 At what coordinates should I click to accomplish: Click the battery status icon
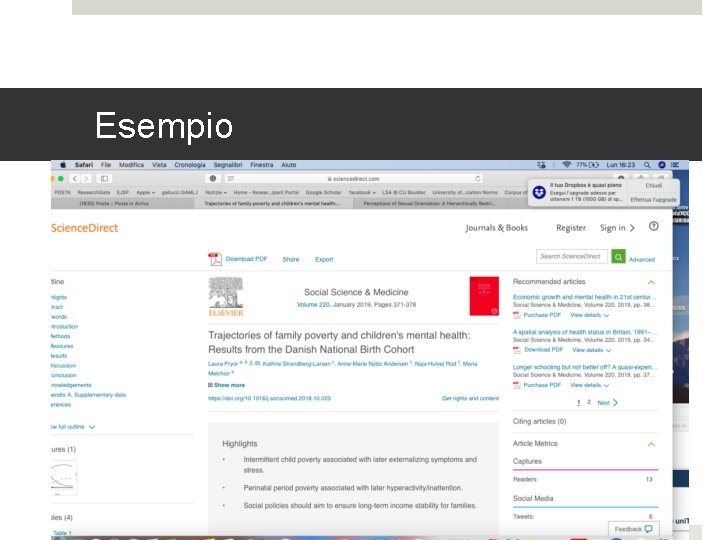(594, 165)
